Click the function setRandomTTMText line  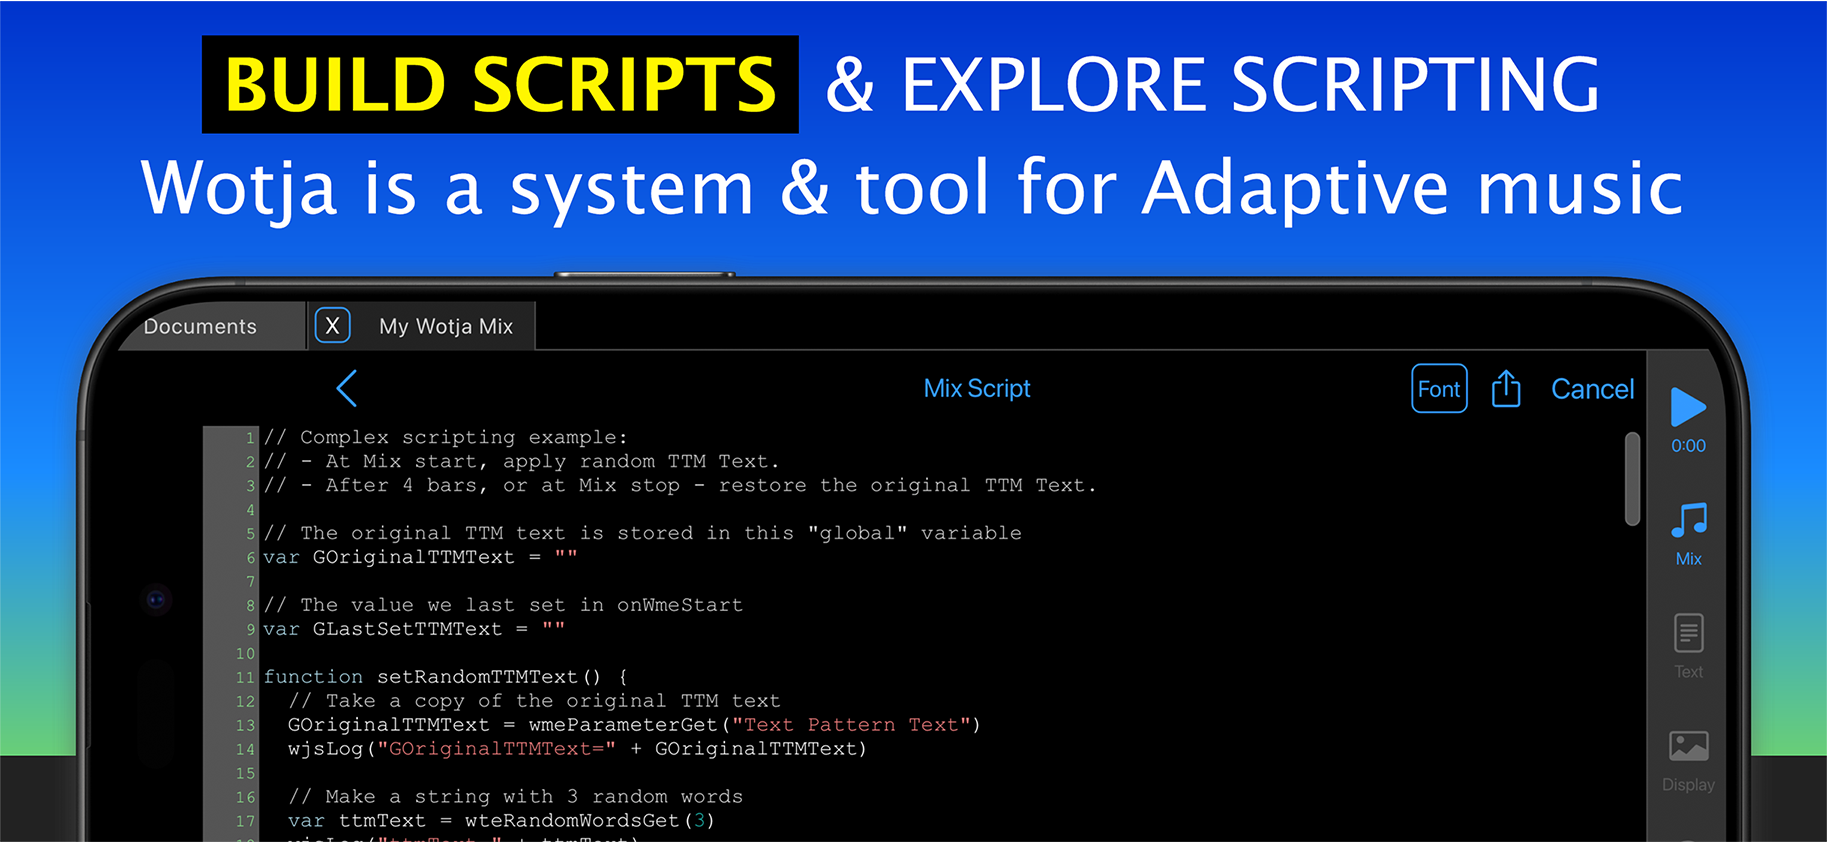click(x=445, y=677)
